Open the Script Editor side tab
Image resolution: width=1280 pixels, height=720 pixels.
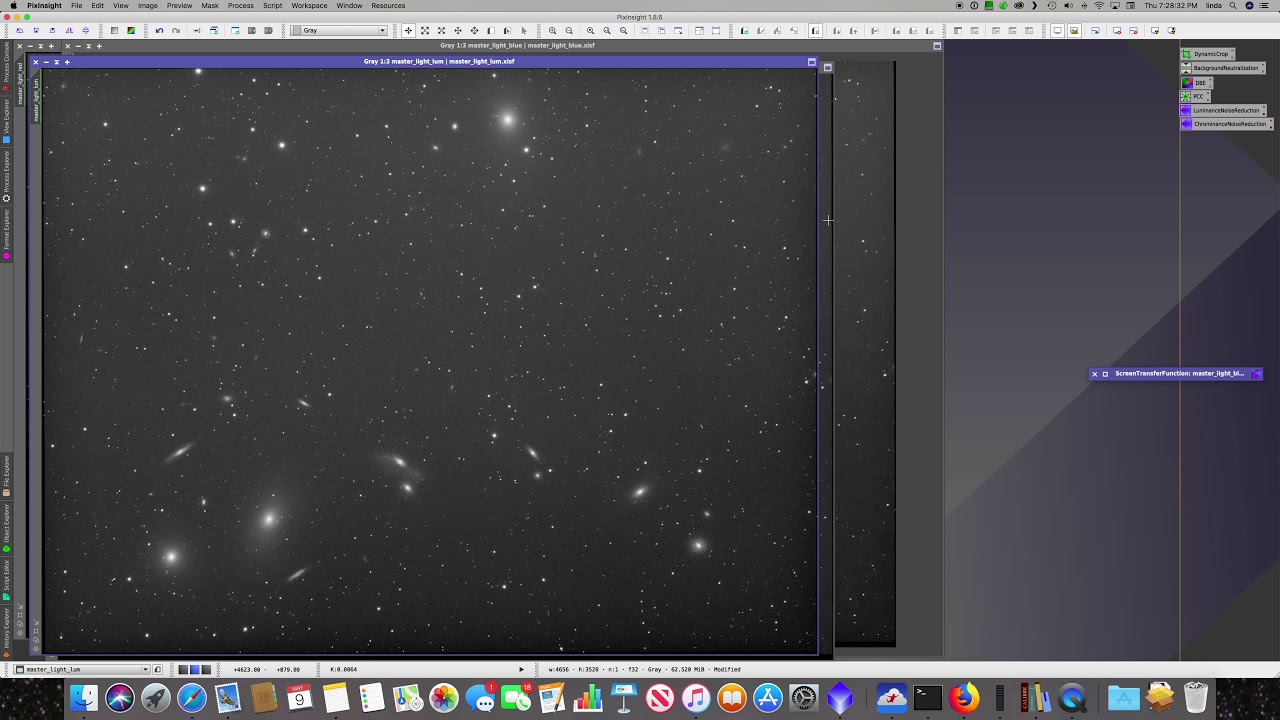[x=6, y=579]
